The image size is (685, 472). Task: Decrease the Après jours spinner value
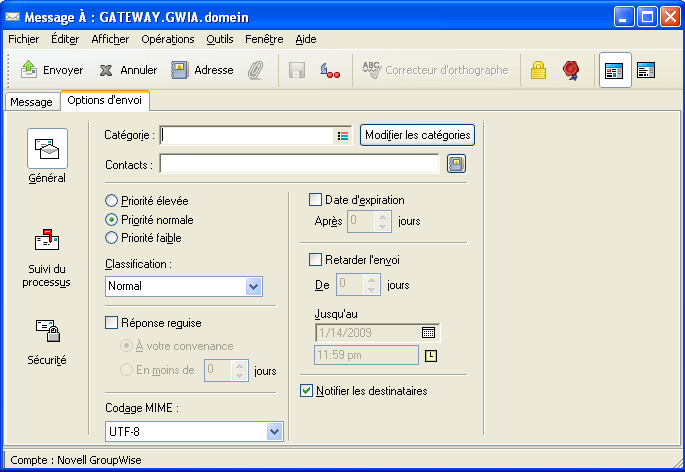(382, 226)
